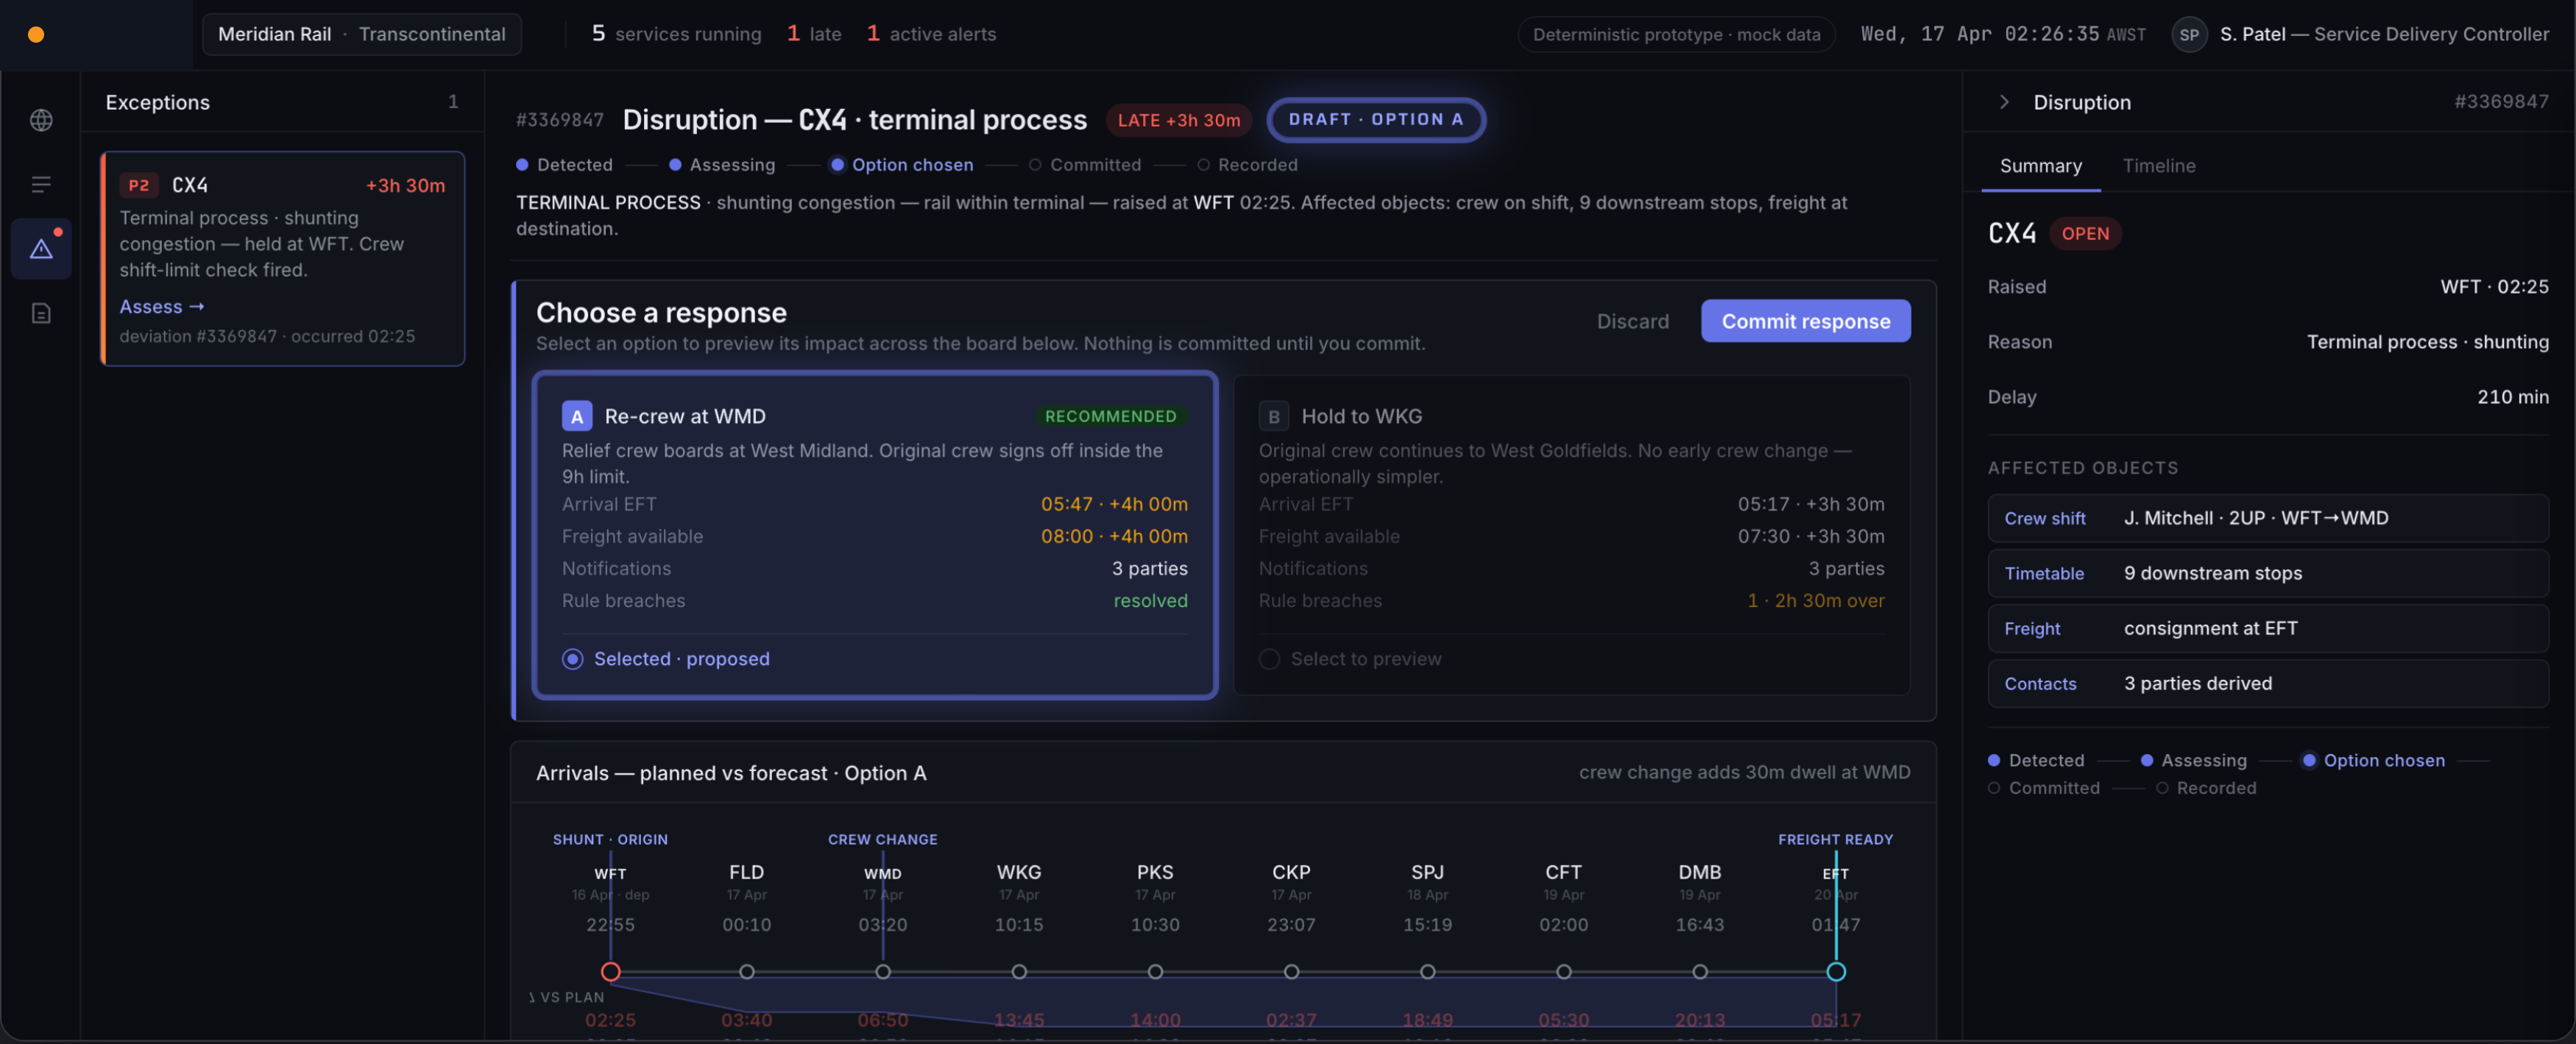The image size is (2576, 1044).
Task: Click the 'Option chosen' step in header progress
Action: [901, 165]
